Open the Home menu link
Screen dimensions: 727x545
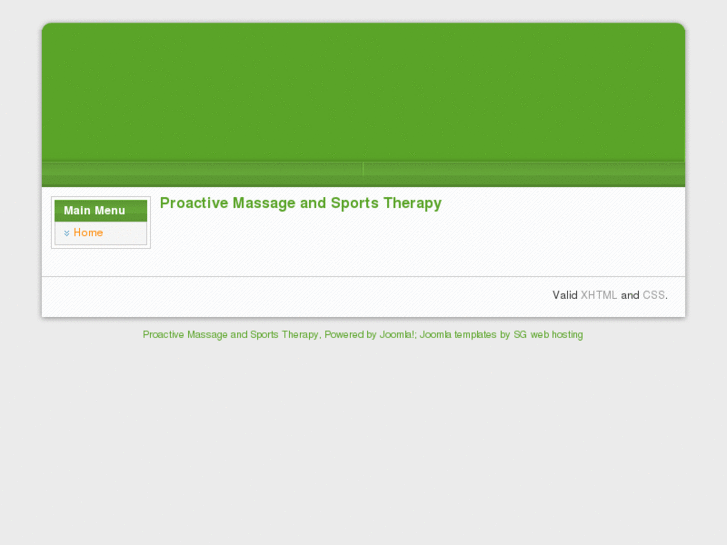[88, 233]
